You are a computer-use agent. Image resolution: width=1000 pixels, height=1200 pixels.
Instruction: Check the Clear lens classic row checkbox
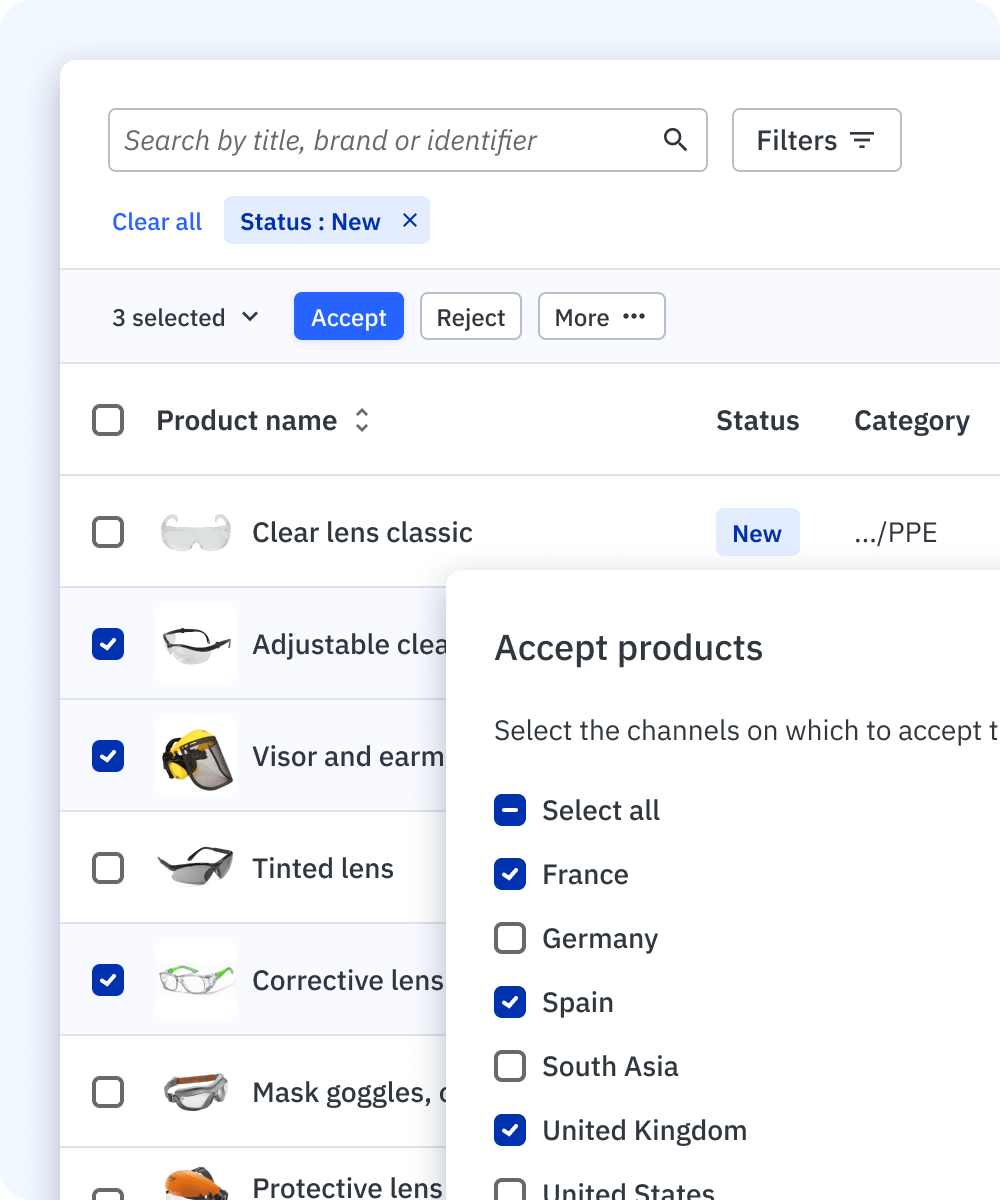point(108,532)
